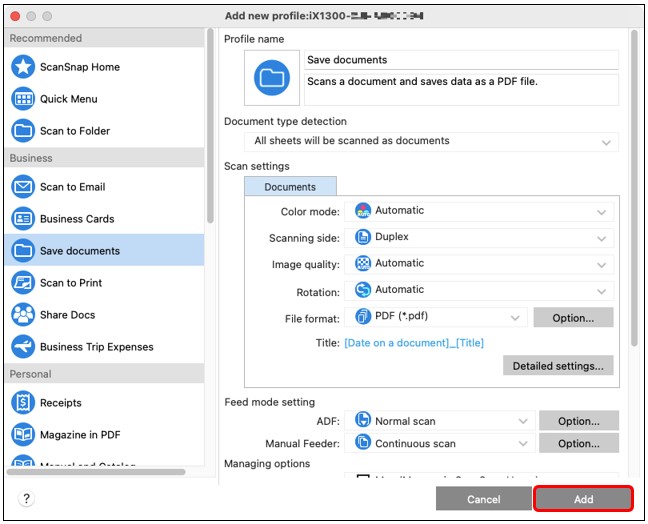Select the Business Trip Expenses airplane icon
This screenshot has height=524, width=648.
23,346
